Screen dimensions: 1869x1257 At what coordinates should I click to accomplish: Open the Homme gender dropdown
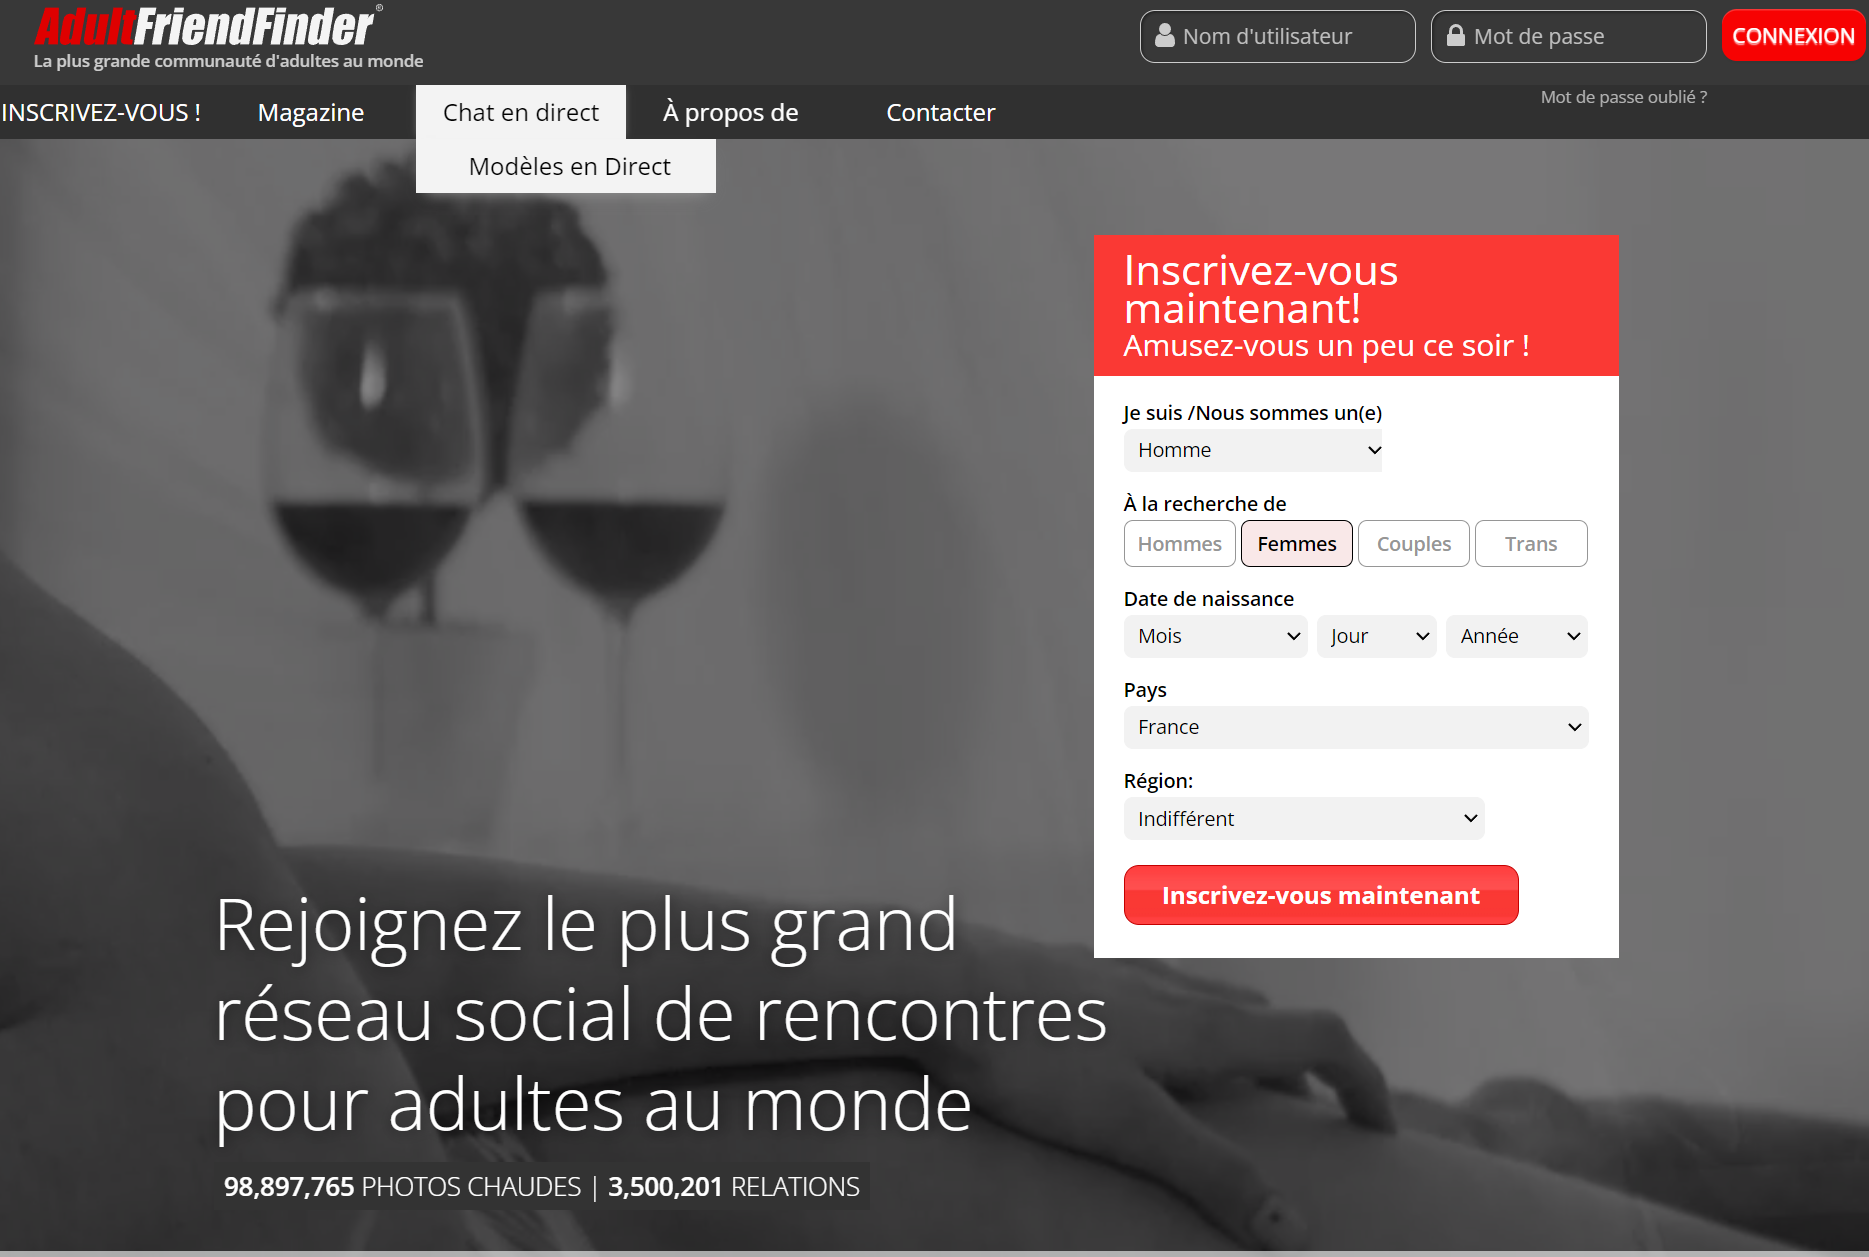click(1253, 450)
